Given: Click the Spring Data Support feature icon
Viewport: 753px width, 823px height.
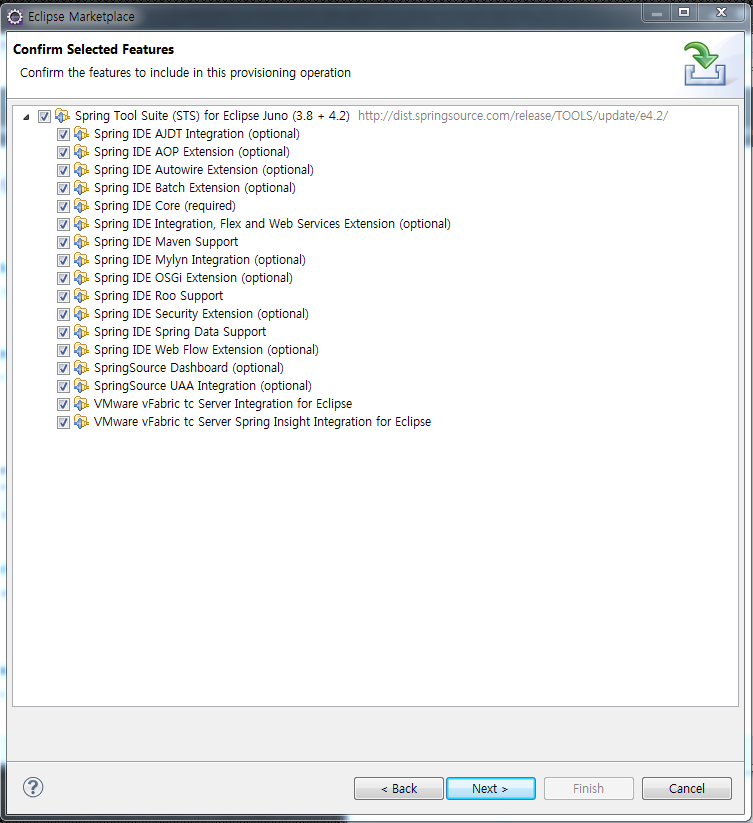Looking at the screenshot, I should (x=81, y=331).
